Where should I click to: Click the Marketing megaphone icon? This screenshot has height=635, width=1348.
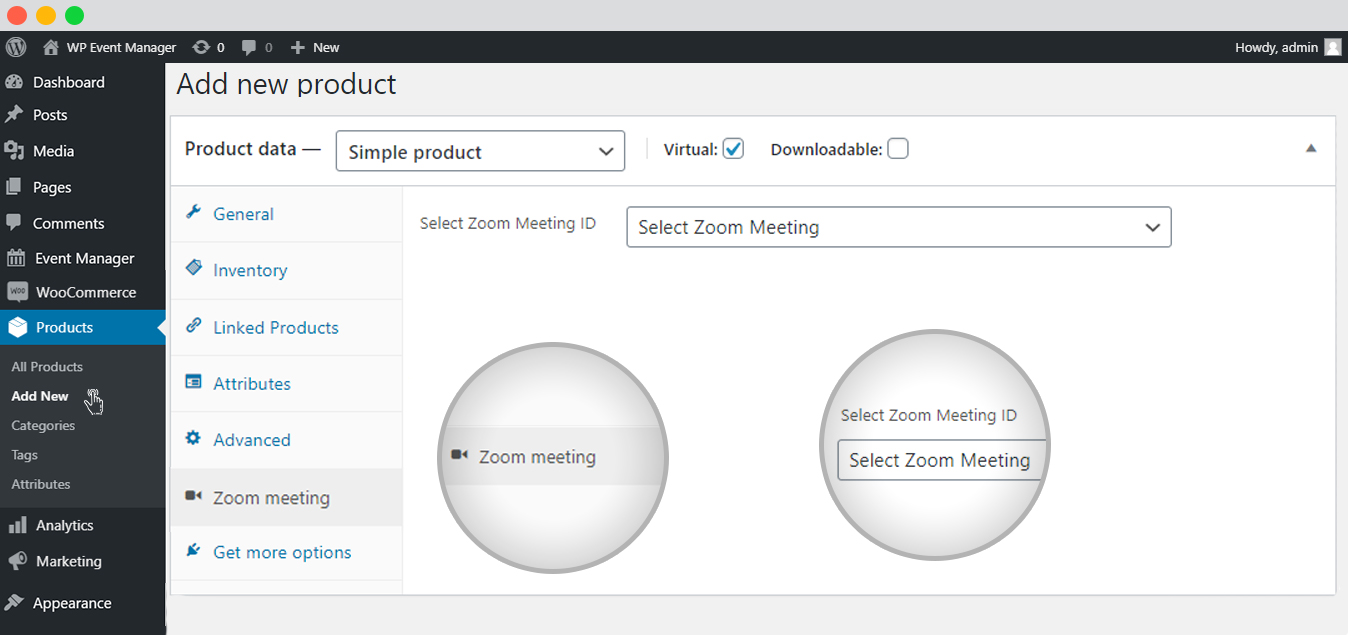(17, 560)
